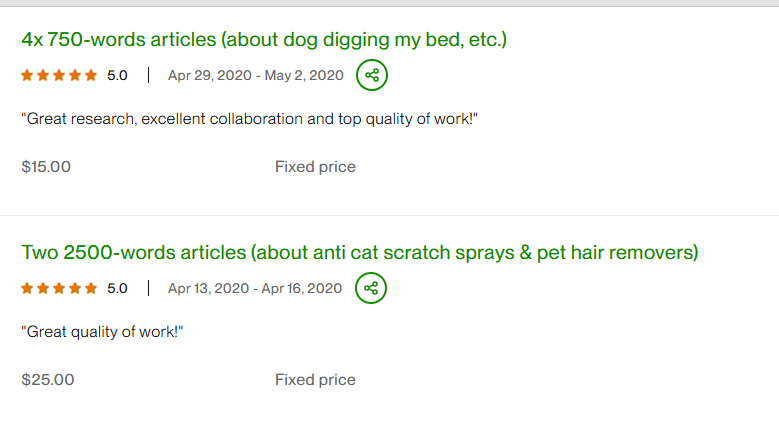
Task: Click the $15.00 price amount
Action: [x=46, y=167]
